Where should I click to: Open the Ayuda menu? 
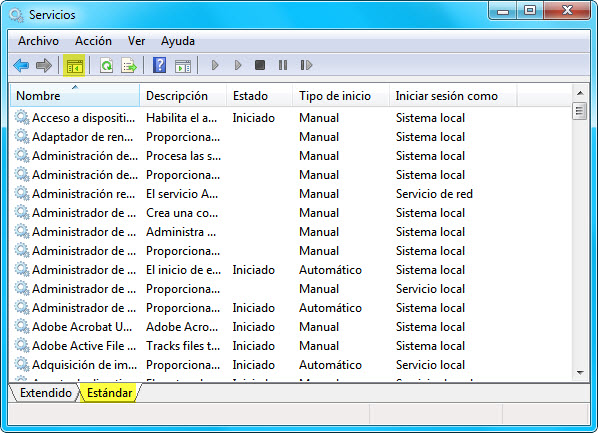(177, 41)
